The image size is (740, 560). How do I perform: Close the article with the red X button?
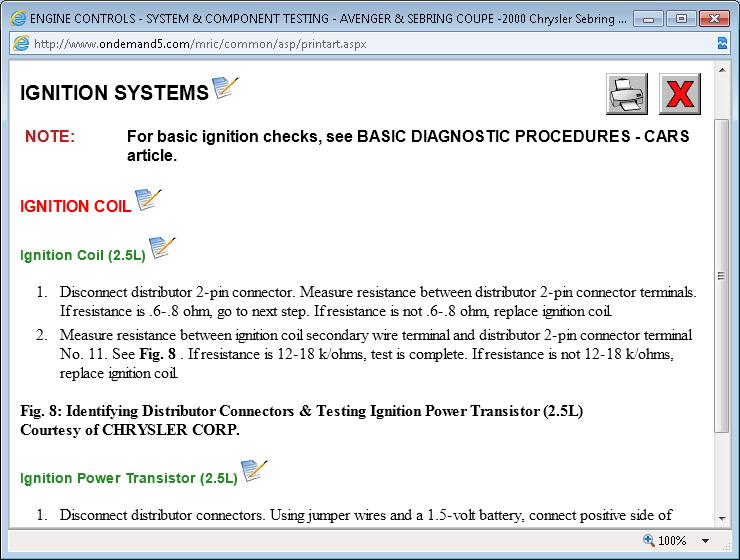pyautogui.click(x=680, y=94)
